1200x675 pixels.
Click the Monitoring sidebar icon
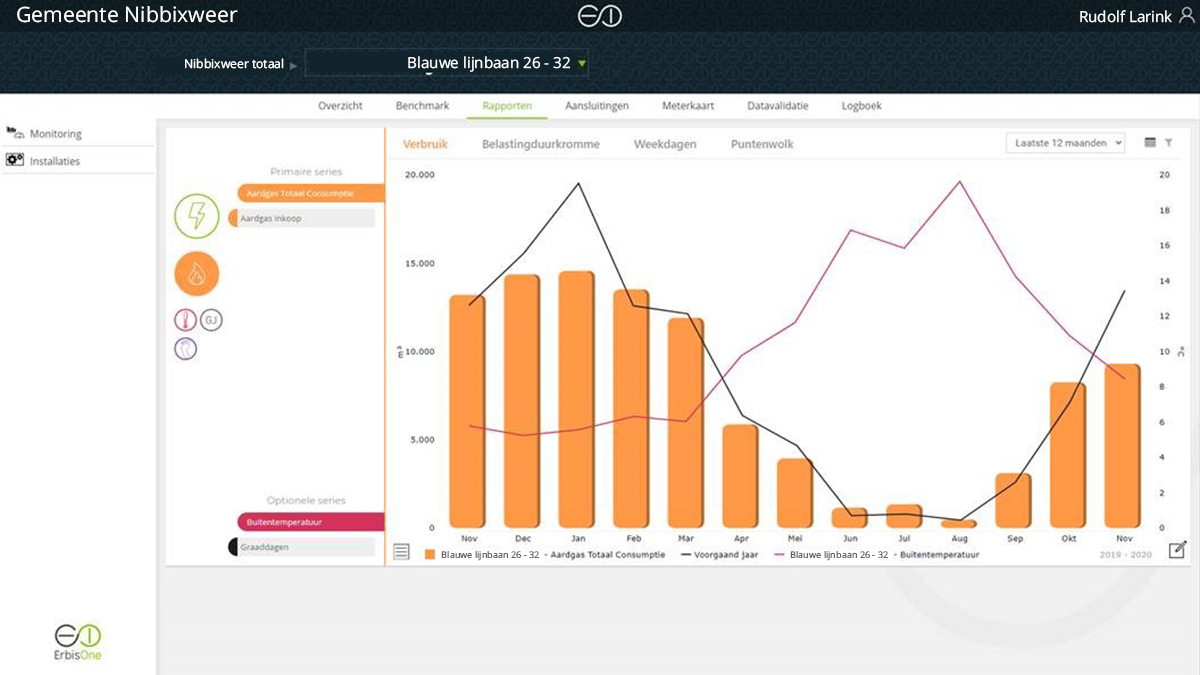point(15,132)
